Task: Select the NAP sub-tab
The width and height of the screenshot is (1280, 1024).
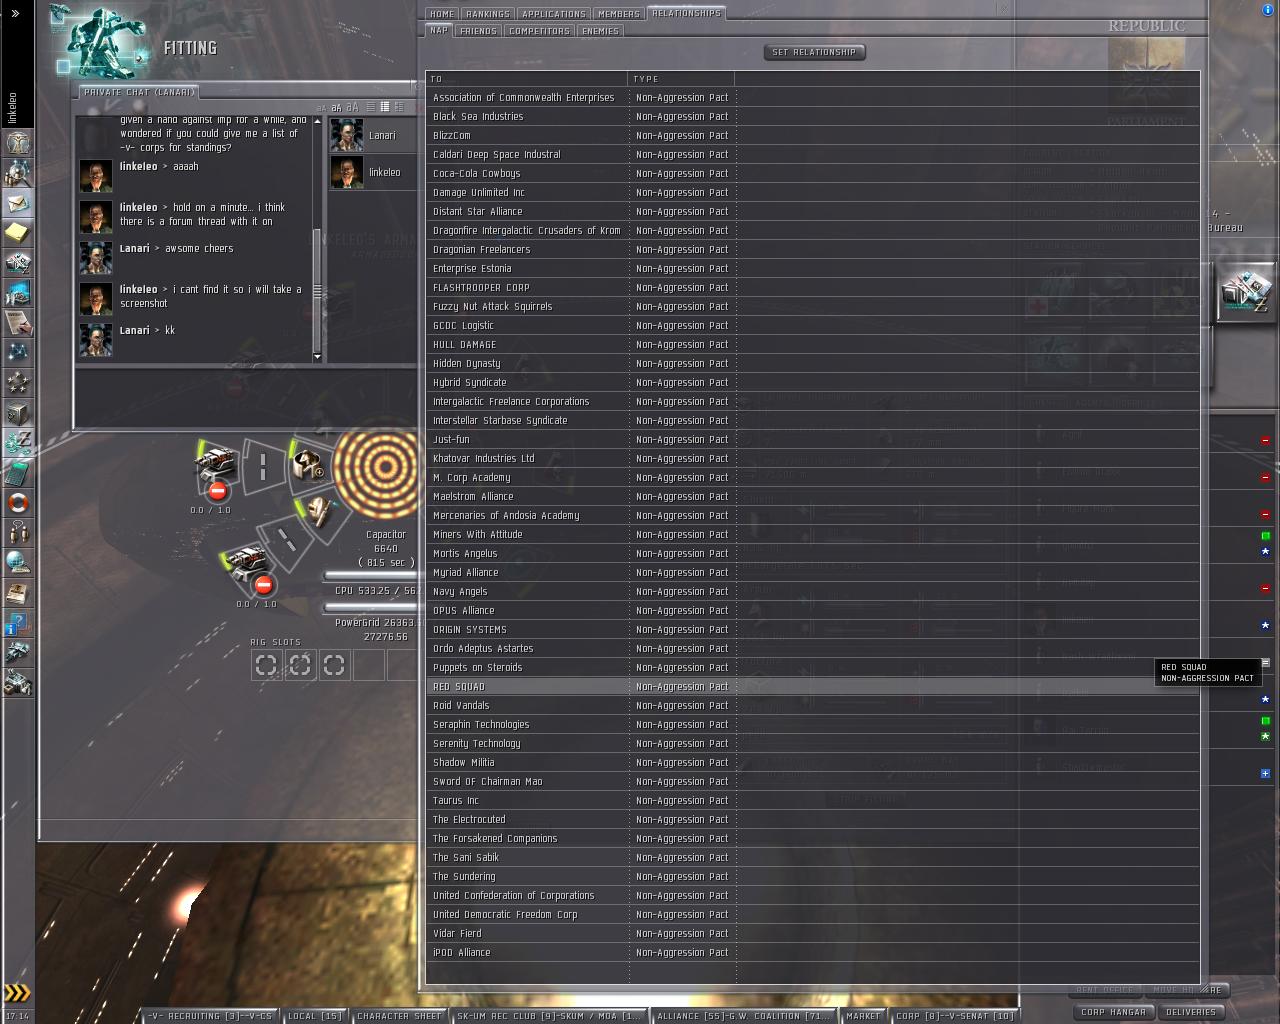Action: click(x=439, y=31)
